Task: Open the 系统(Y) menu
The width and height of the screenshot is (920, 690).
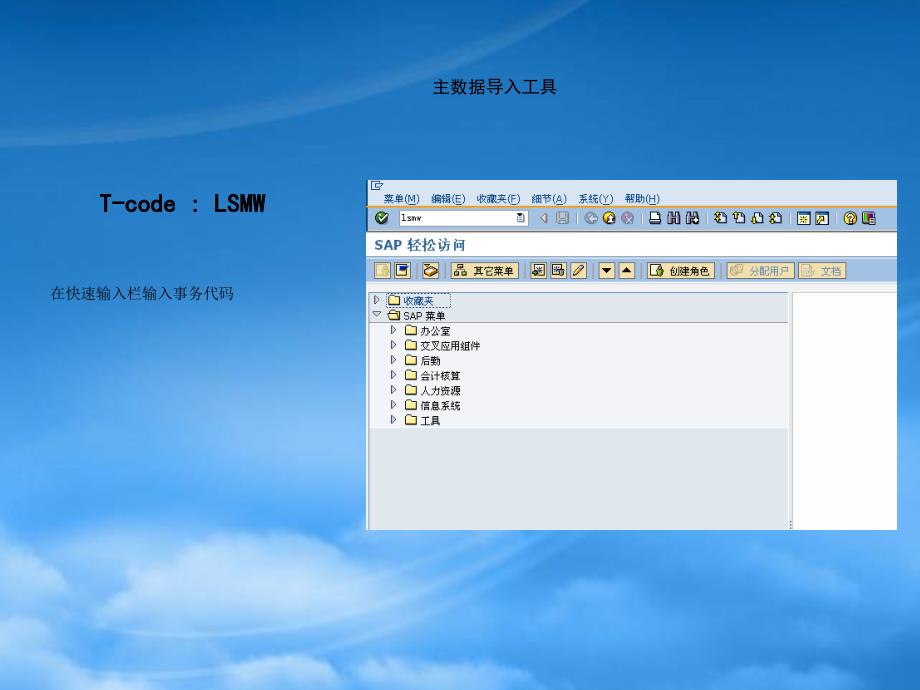Action: (x=596, y=199)
